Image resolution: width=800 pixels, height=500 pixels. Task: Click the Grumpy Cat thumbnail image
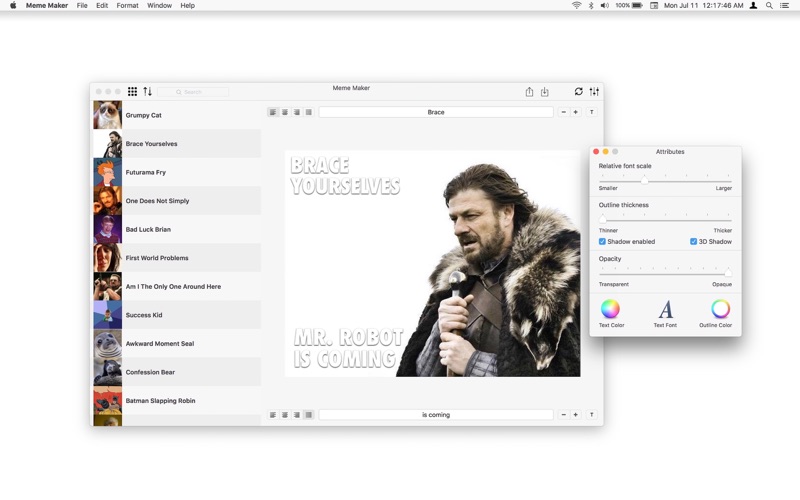tap(108, 115)
